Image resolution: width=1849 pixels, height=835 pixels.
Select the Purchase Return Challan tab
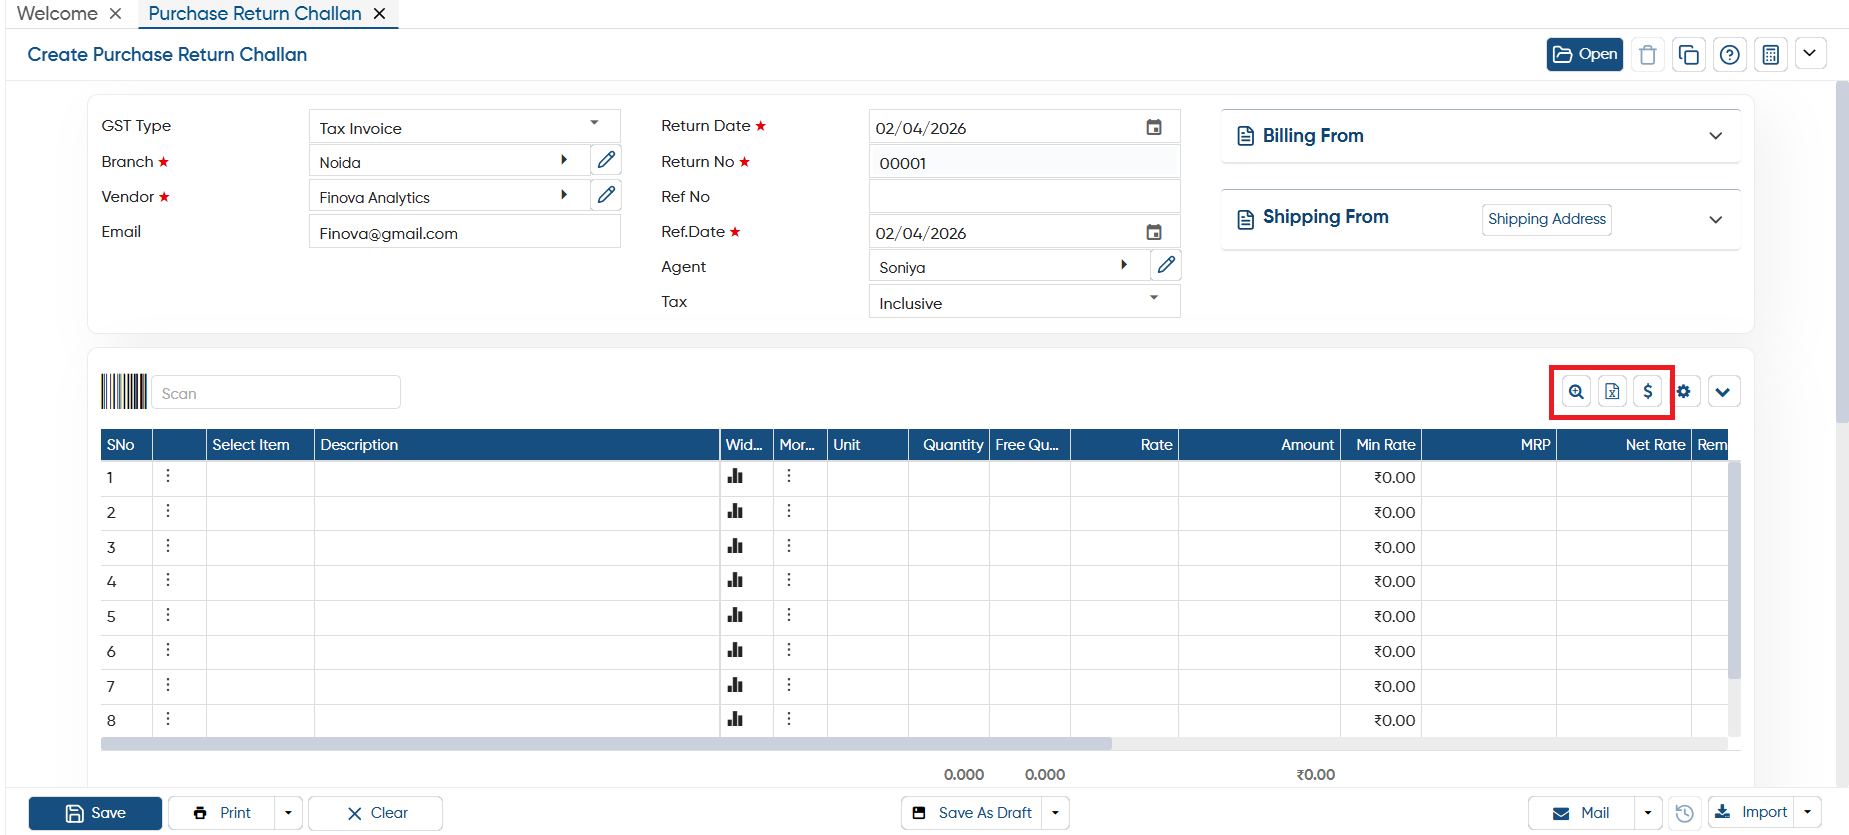(x=255, y=14)
